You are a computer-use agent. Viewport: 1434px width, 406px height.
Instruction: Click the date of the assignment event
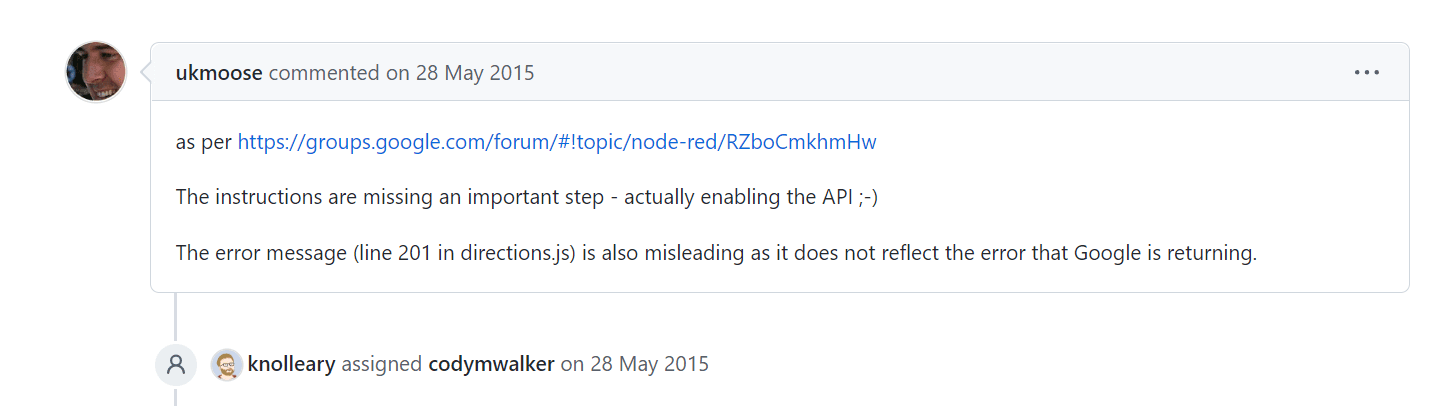pos(634,364)
